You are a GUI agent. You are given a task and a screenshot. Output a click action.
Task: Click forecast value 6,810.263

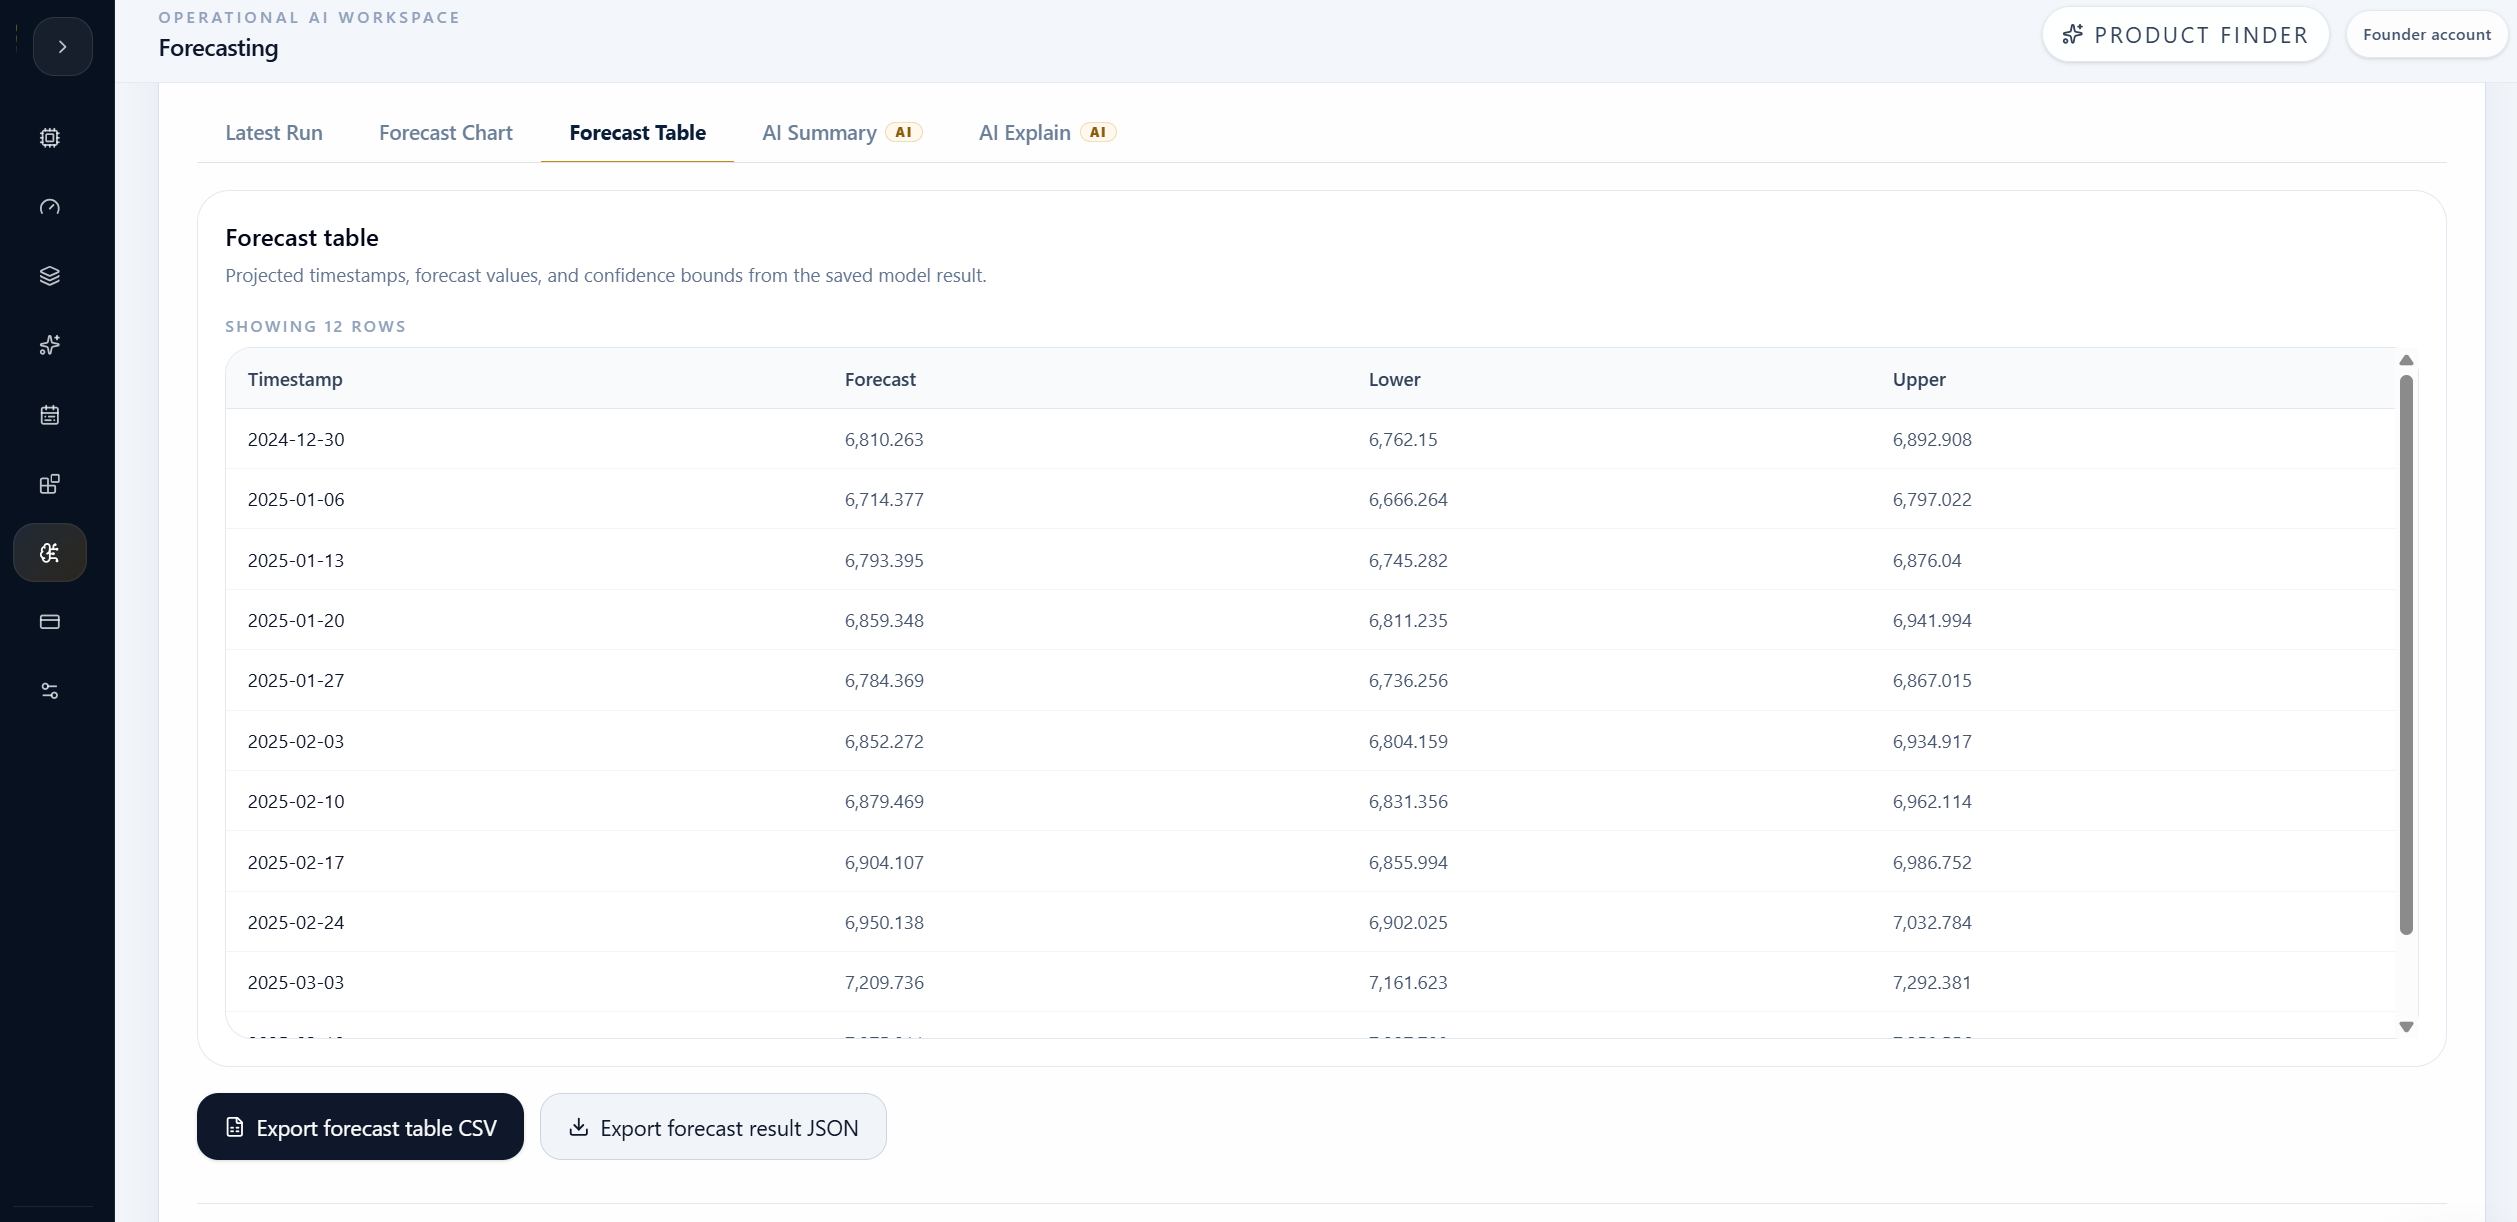884,439
